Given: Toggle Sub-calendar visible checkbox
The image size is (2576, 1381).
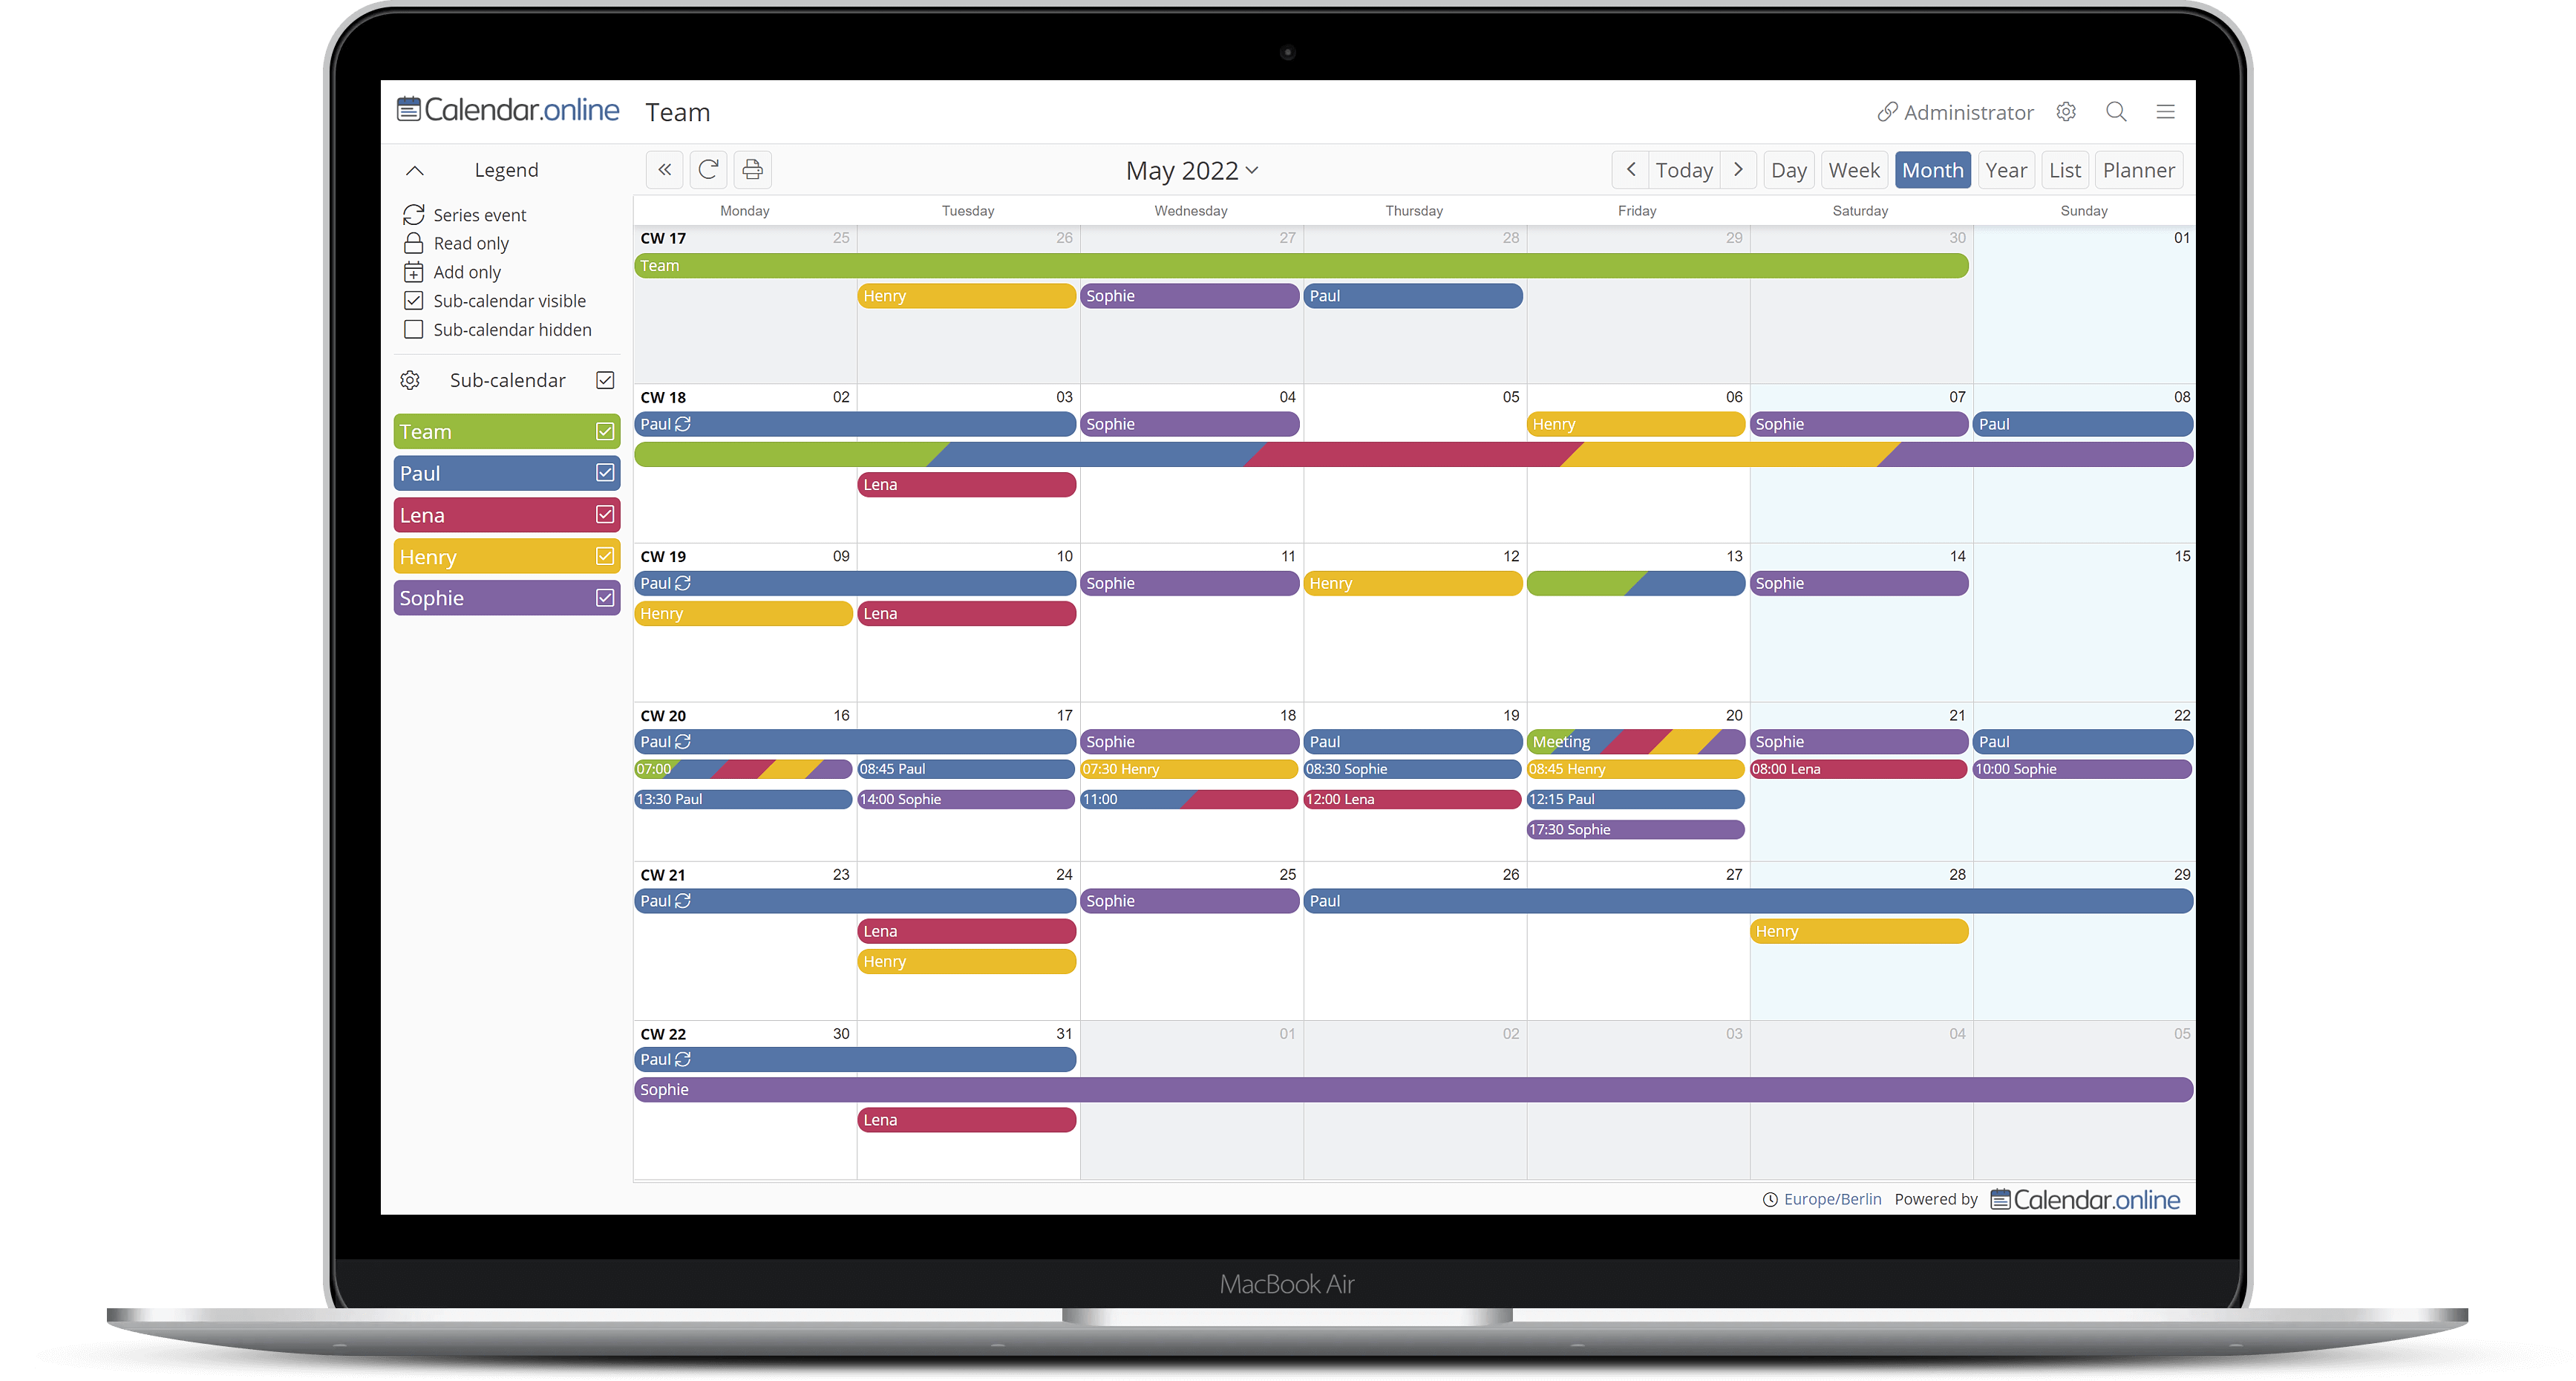Looking at the screenshot, I should [414, 300].
